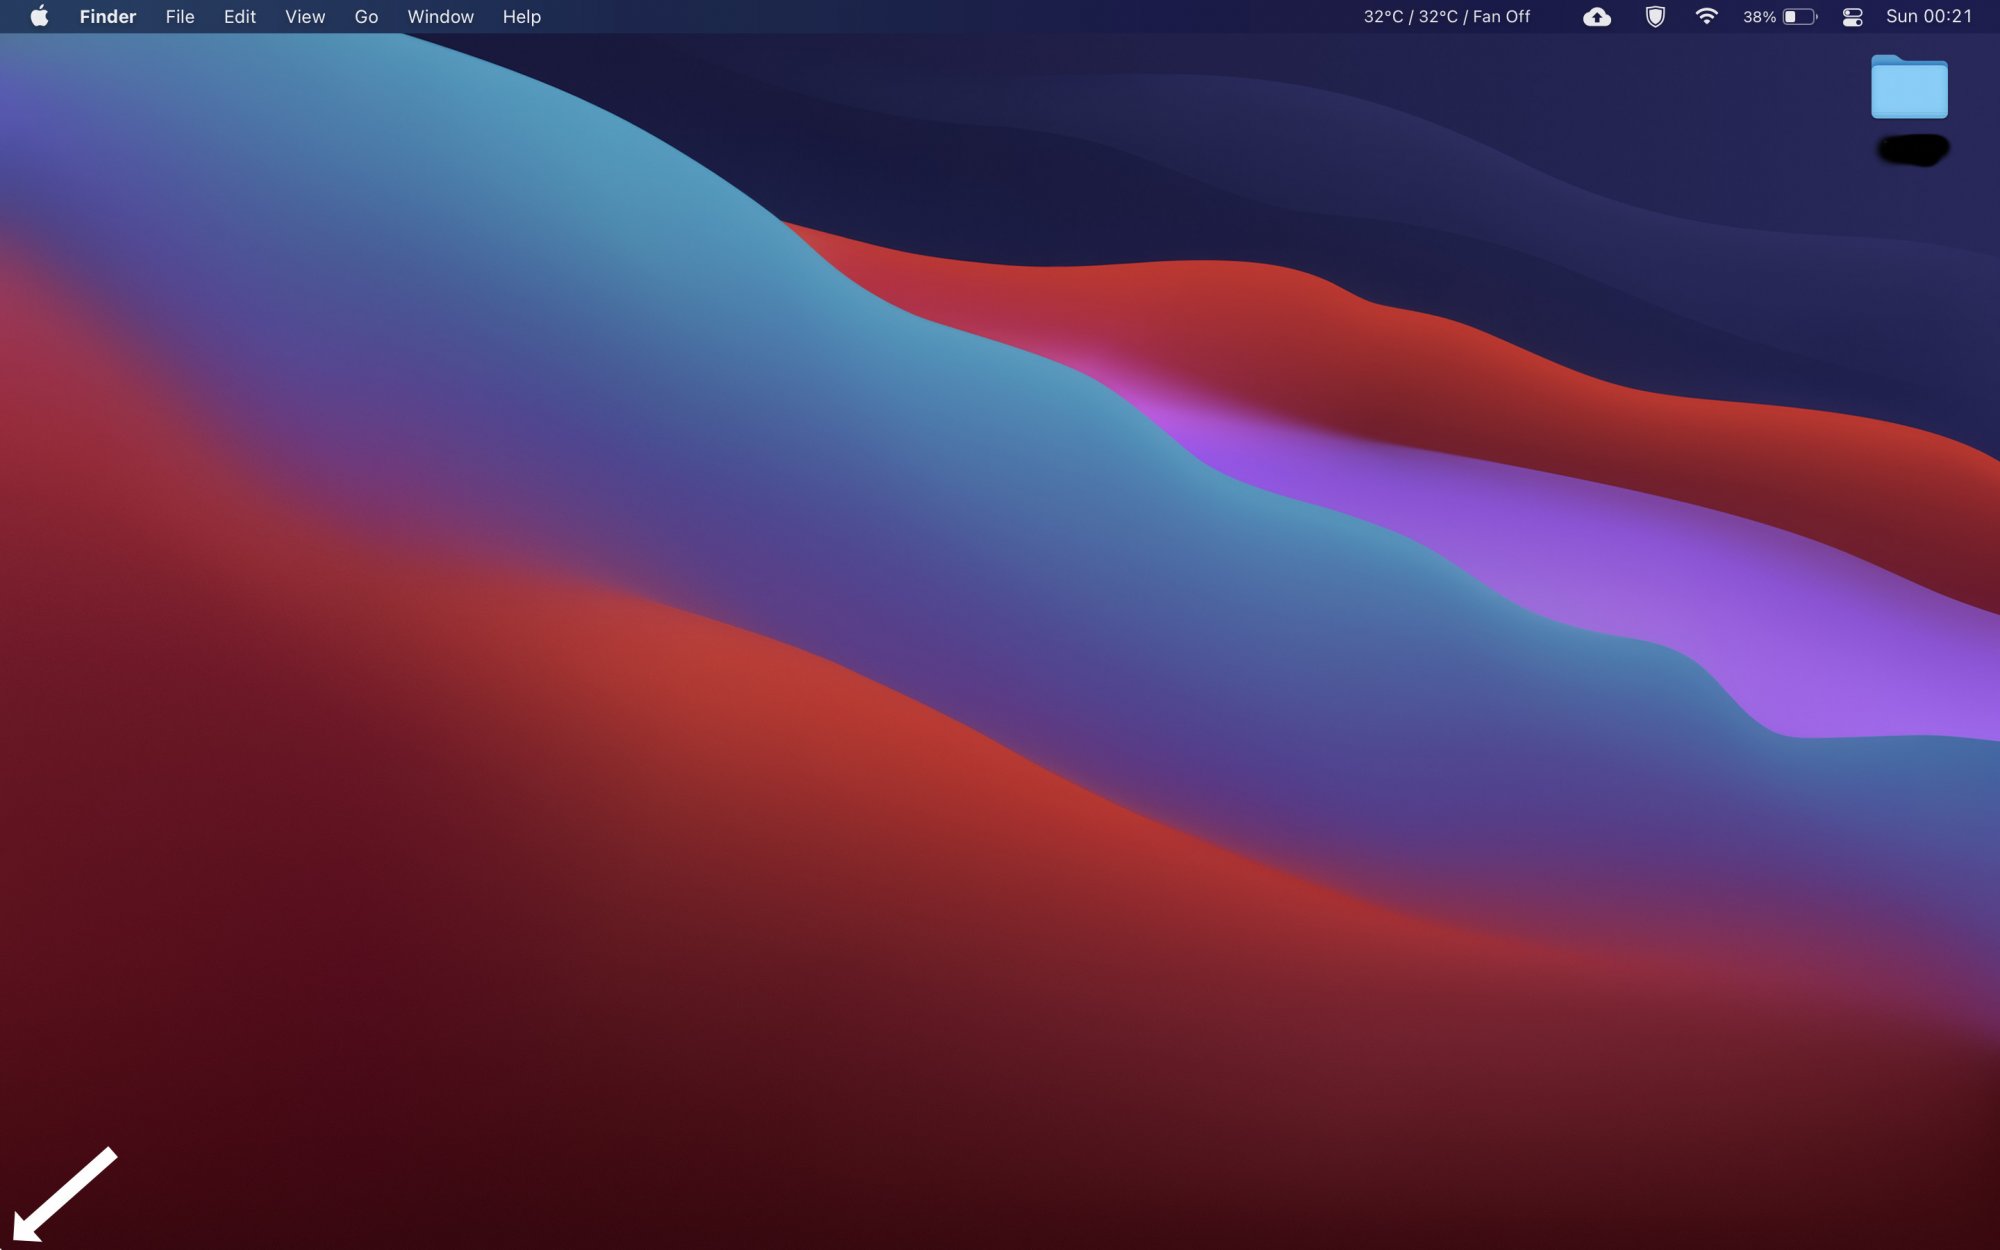Click the 32°C / Fan Off temperature readout
This screenshot has width=2000, height=1250.
(x=1446, y=16)
